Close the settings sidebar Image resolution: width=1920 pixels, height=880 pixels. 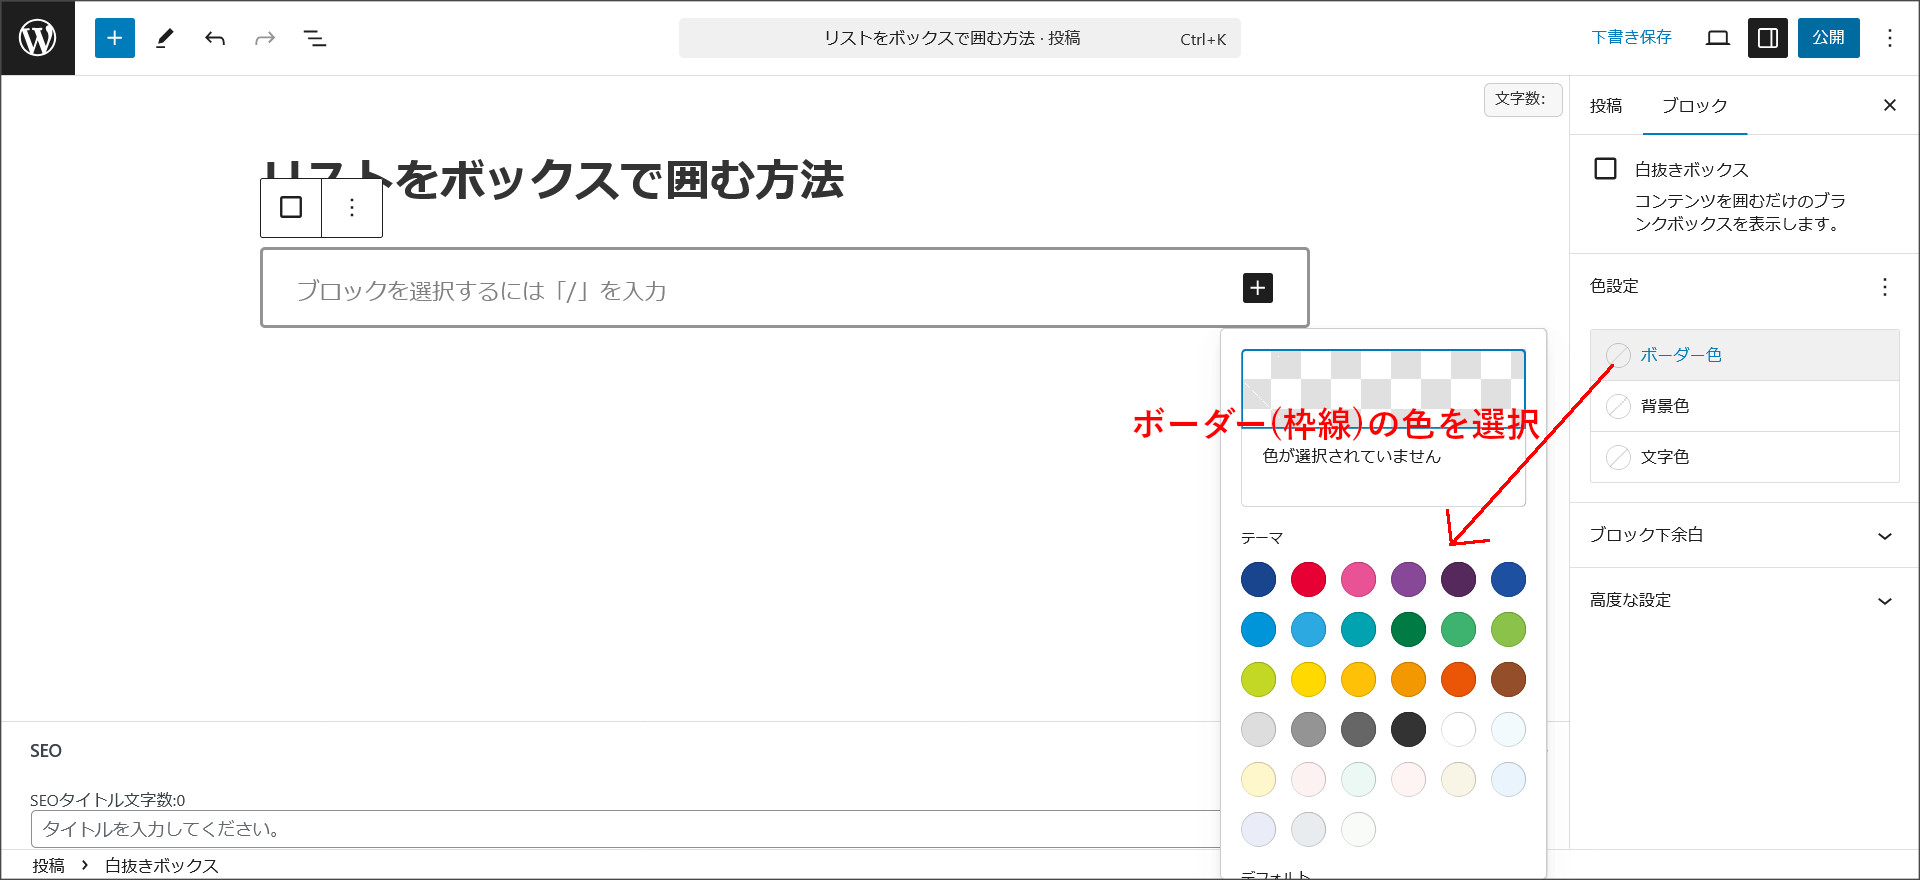[1890, 105]
